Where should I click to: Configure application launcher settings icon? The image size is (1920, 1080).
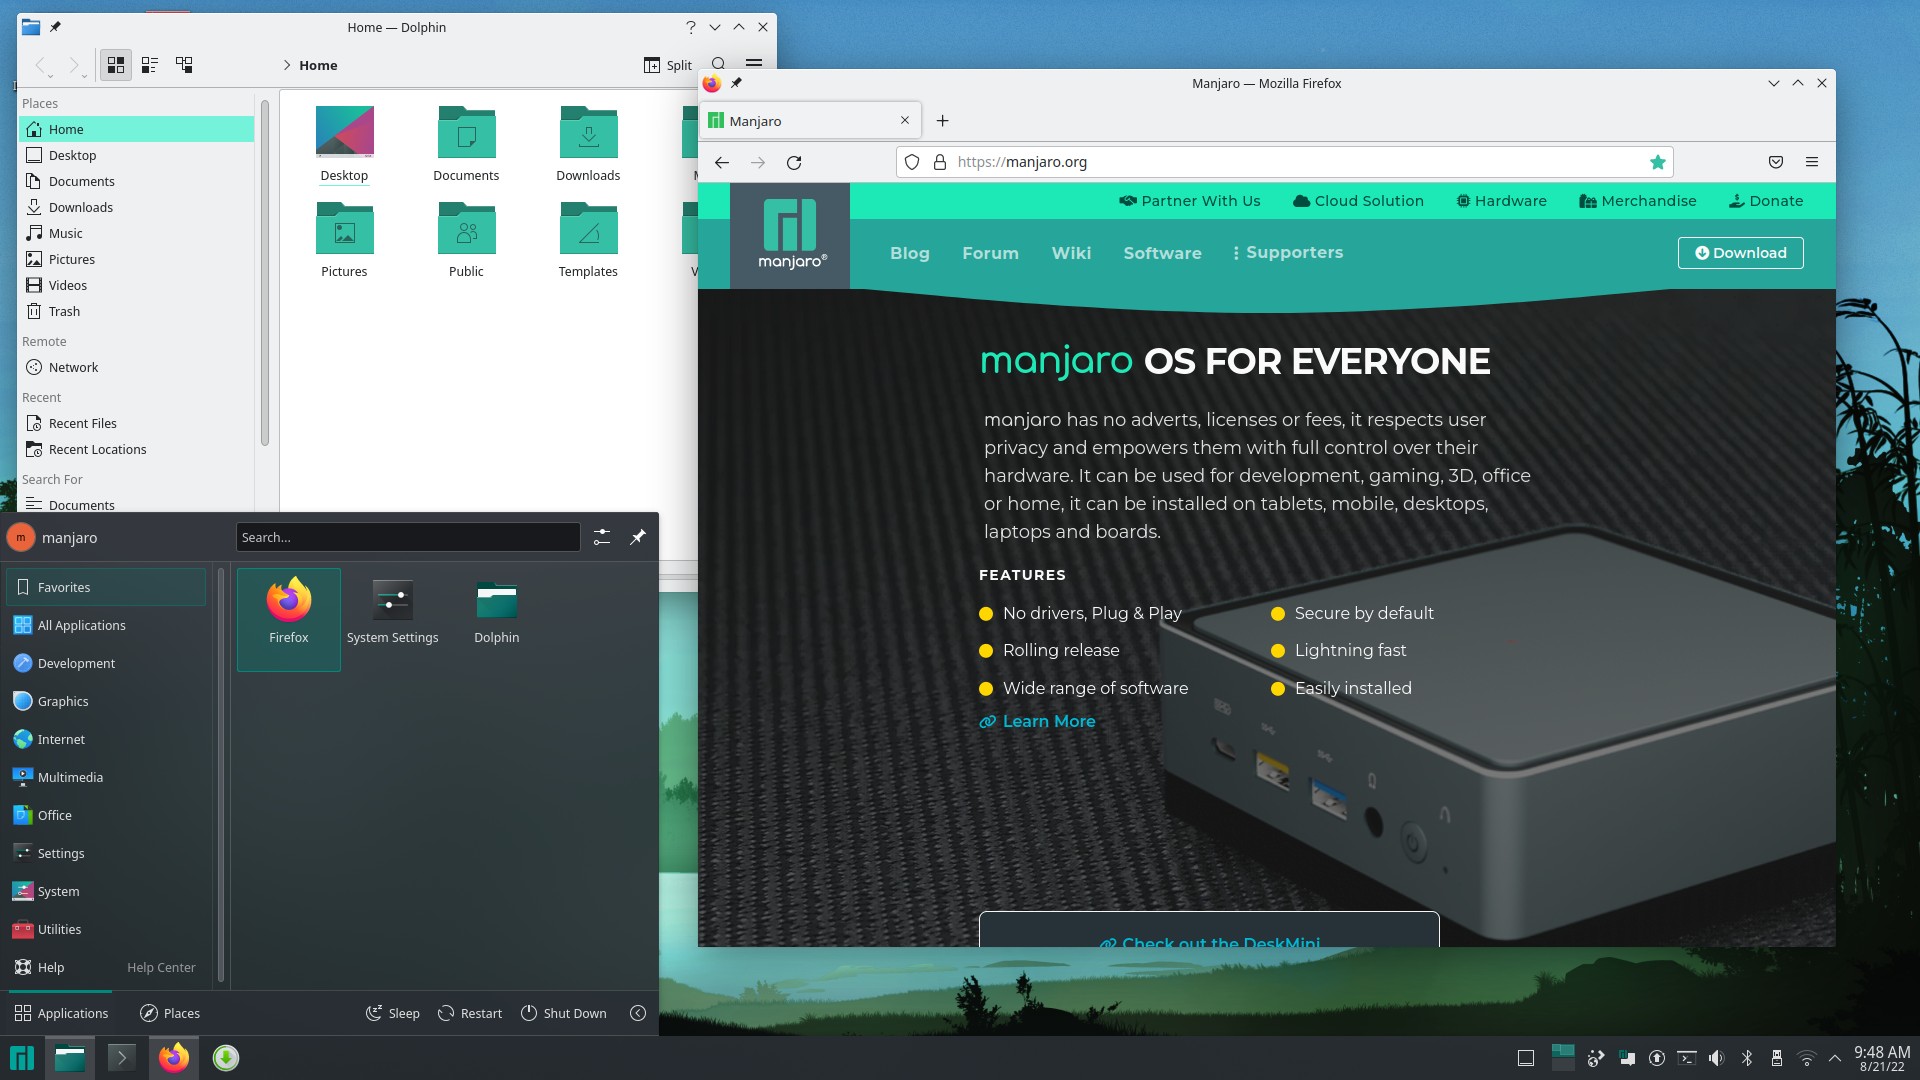click(602, 537)
